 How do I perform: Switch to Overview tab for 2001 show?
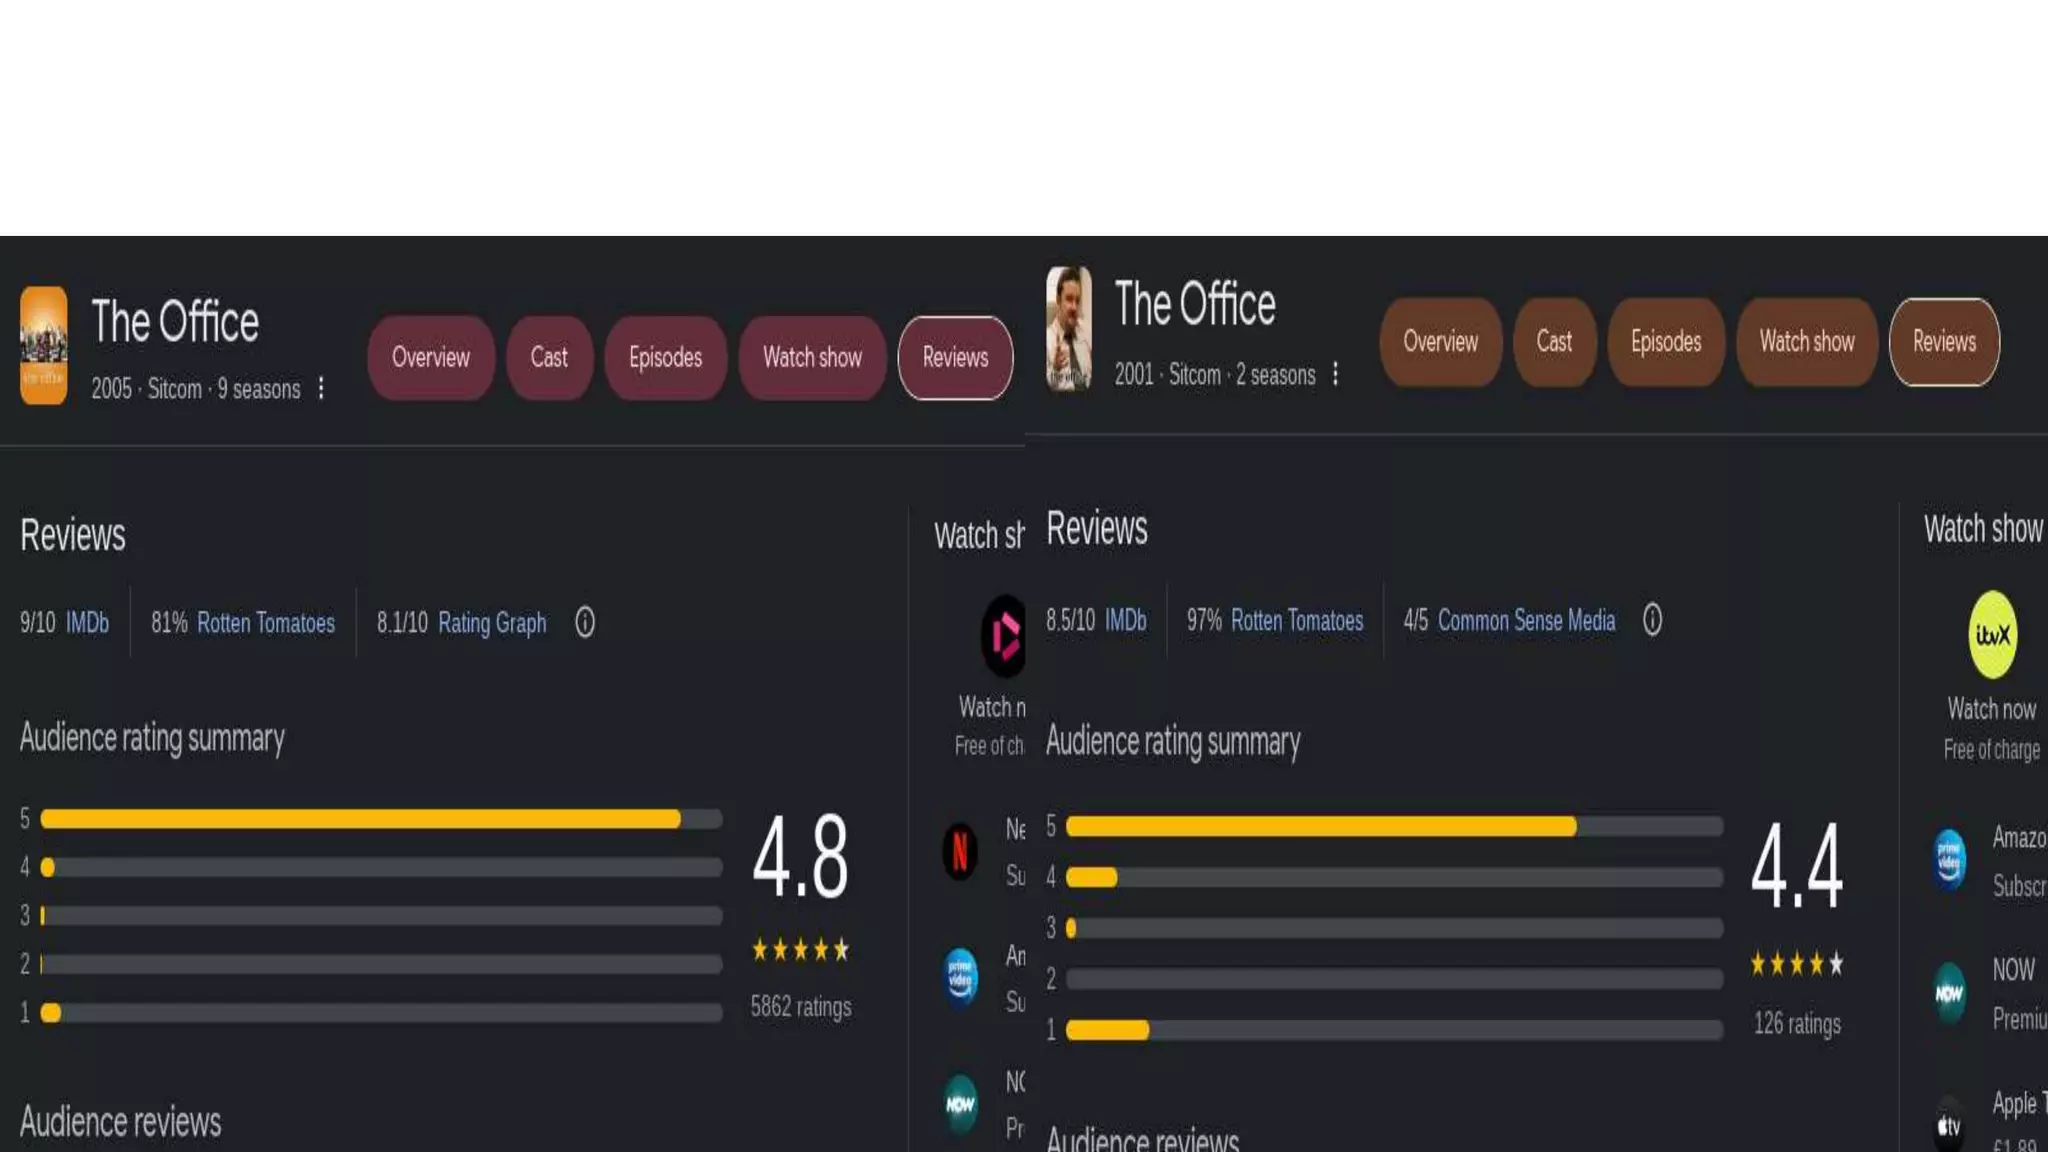[x=1440, y=342]
